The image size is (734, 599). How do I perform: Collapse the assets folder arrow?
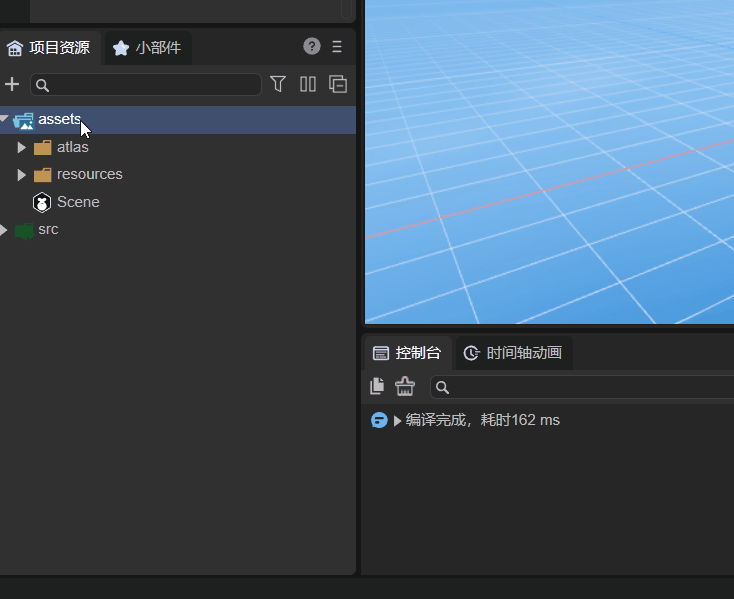[5, 120]
